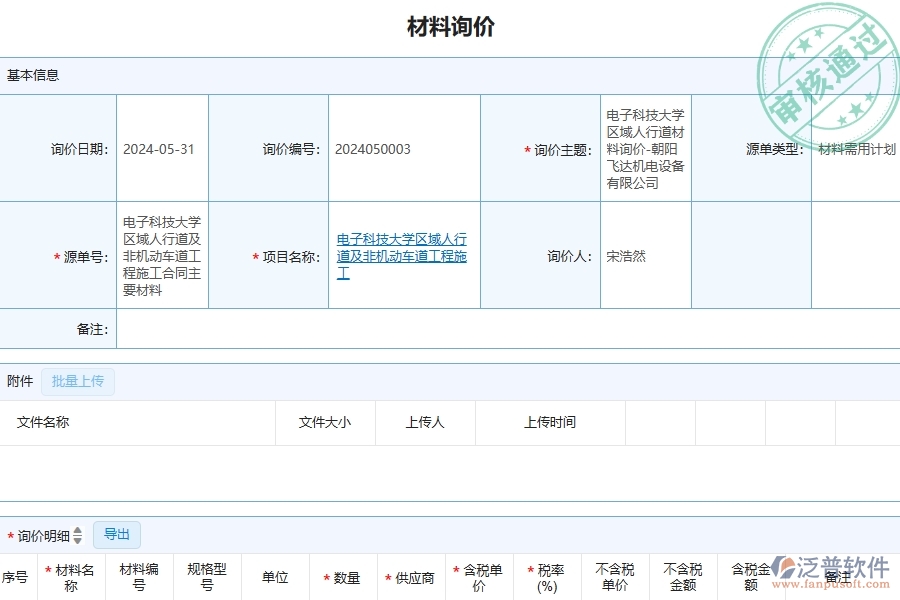Open the project 电子科技大学区域人行道及非机动车道工程施工 link

401,256
